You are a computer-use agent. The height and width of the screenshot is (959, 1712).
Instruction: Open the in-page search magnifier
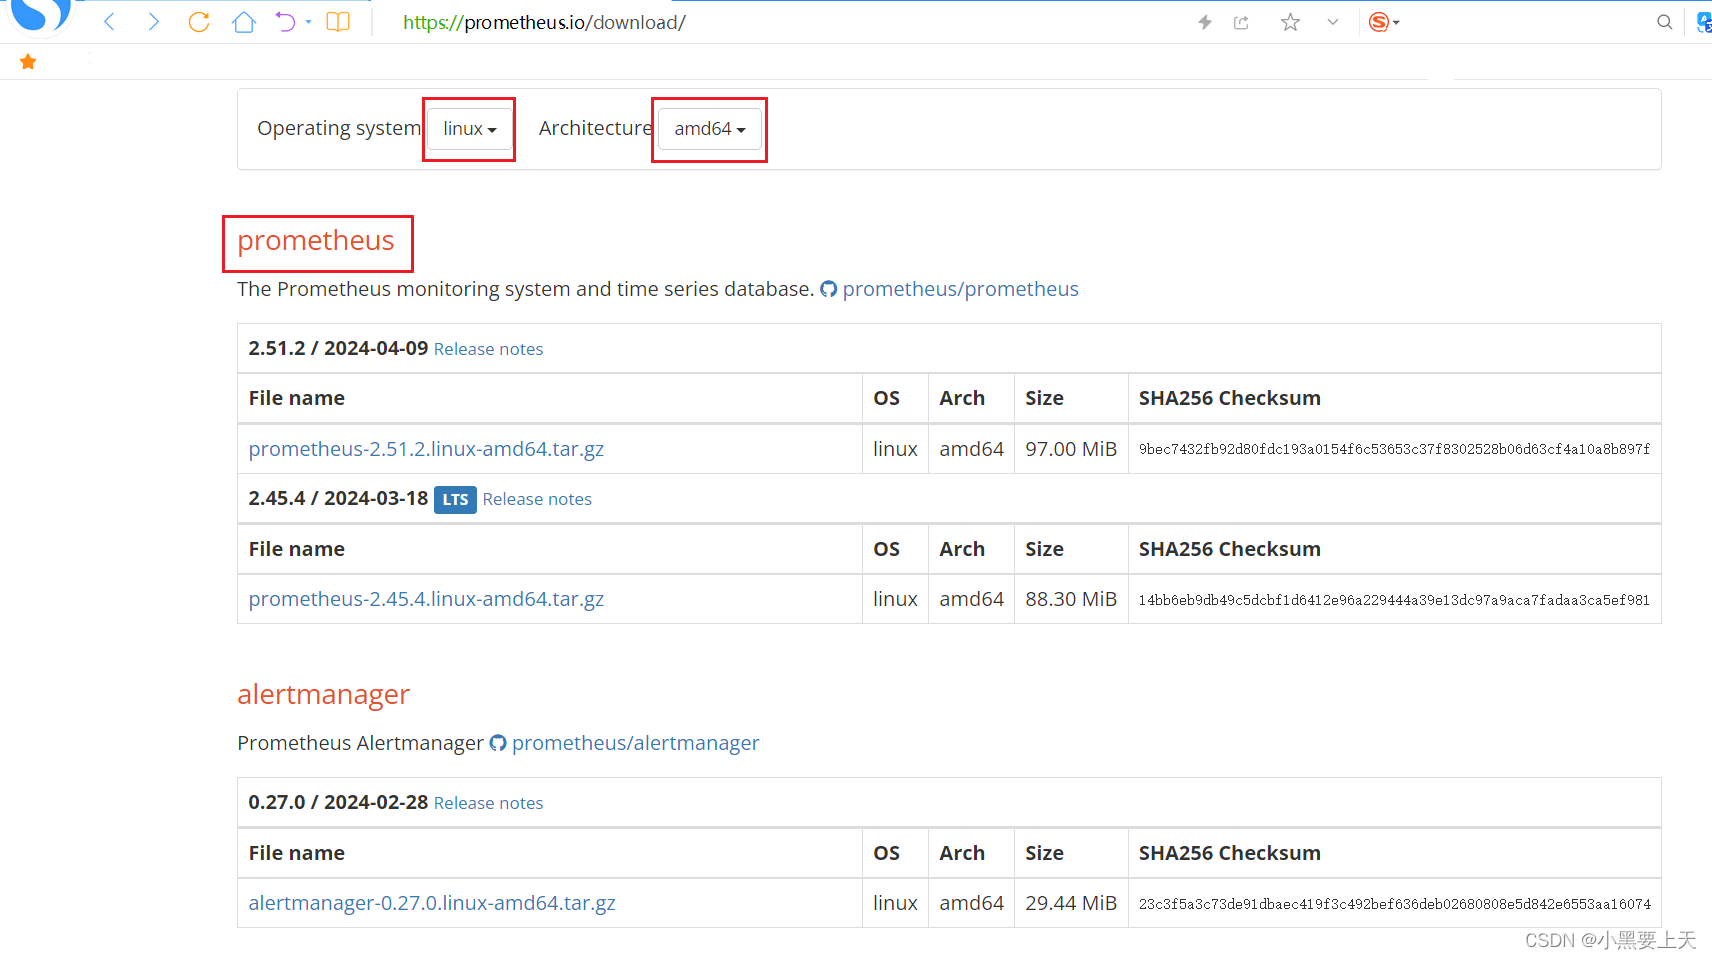(1664, 21)
